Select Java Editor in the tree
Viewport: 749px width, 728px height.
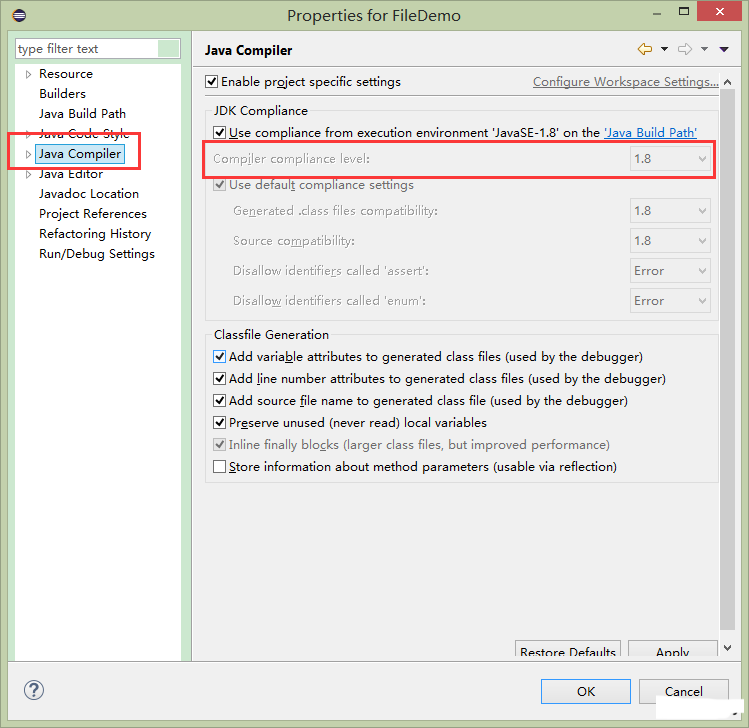[x=71, y=174]
